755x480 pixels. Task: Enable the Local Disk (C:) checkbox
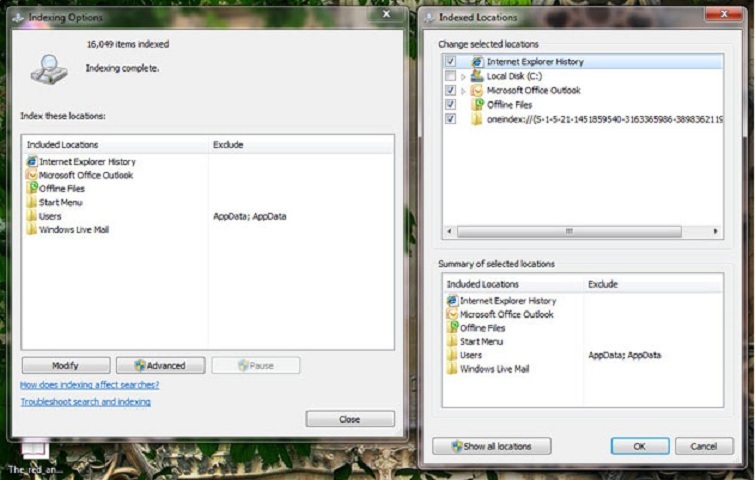click(450, 76)
